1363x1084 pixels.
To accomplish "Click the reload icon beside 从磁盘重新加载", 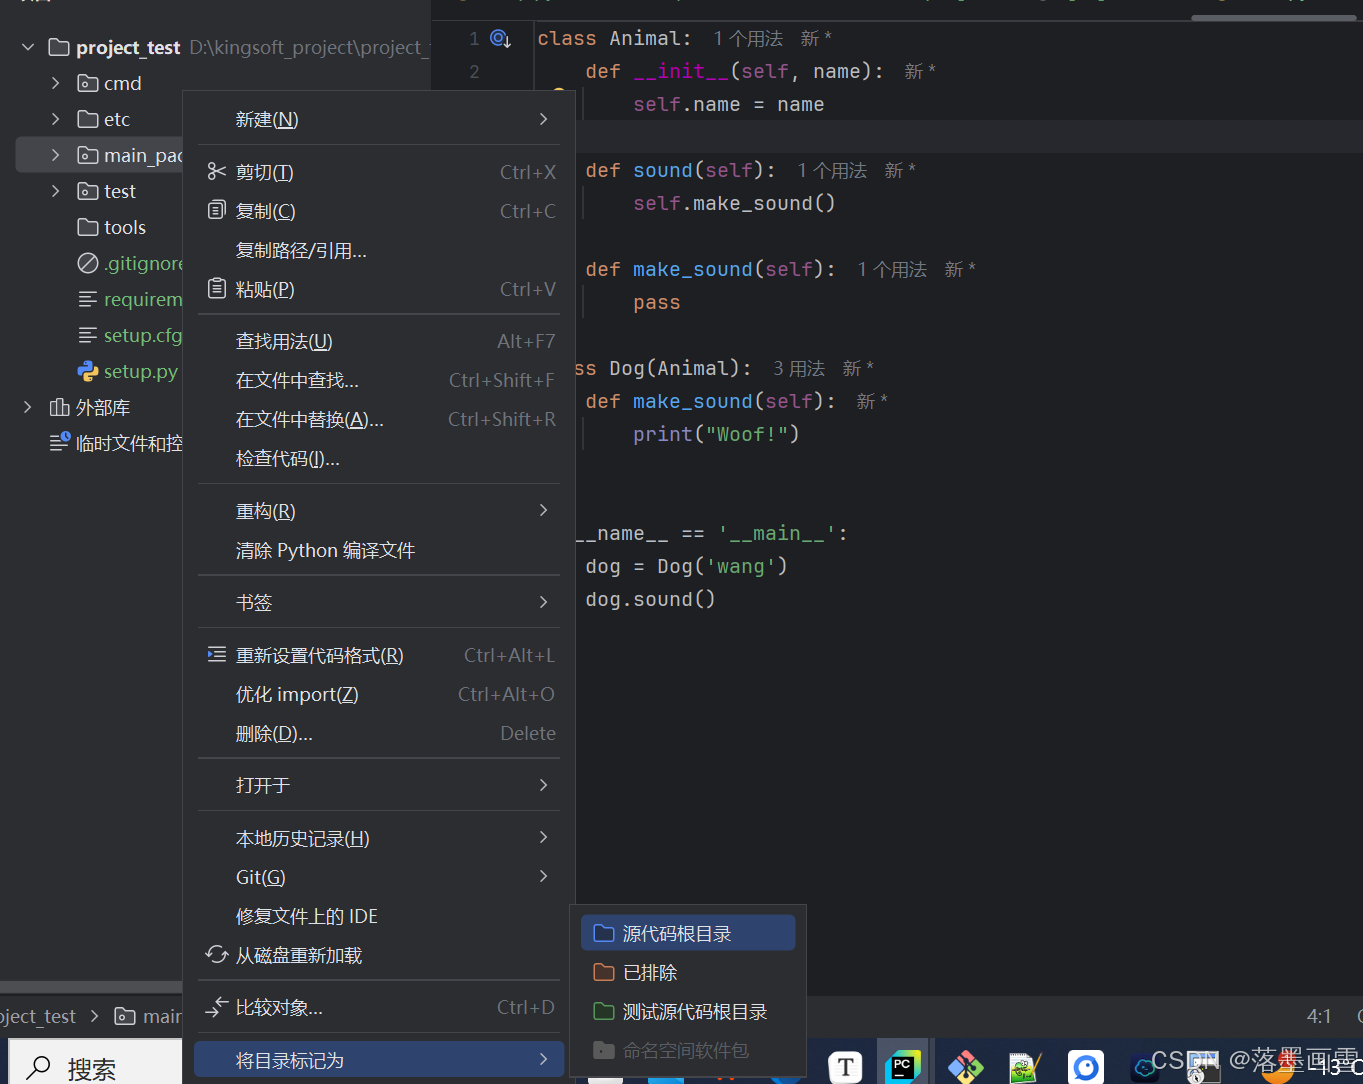I will click(x=216, y=954).
